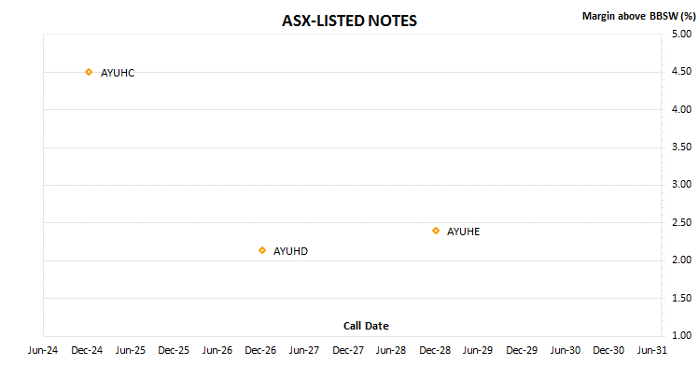Click the AYUHE diamond data marker
The height and width of the screenshot is (366, 700).
[x=436, y=231]
